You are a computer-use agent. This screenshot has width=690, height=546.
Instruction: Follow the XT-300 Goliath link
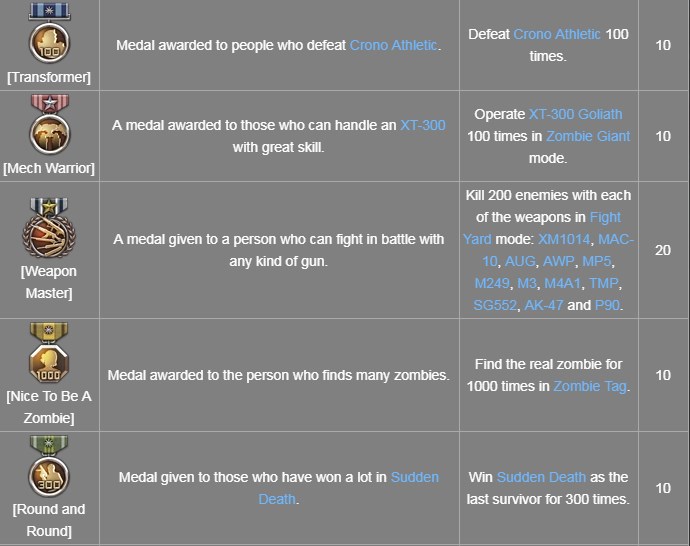[x=575, y=114]
